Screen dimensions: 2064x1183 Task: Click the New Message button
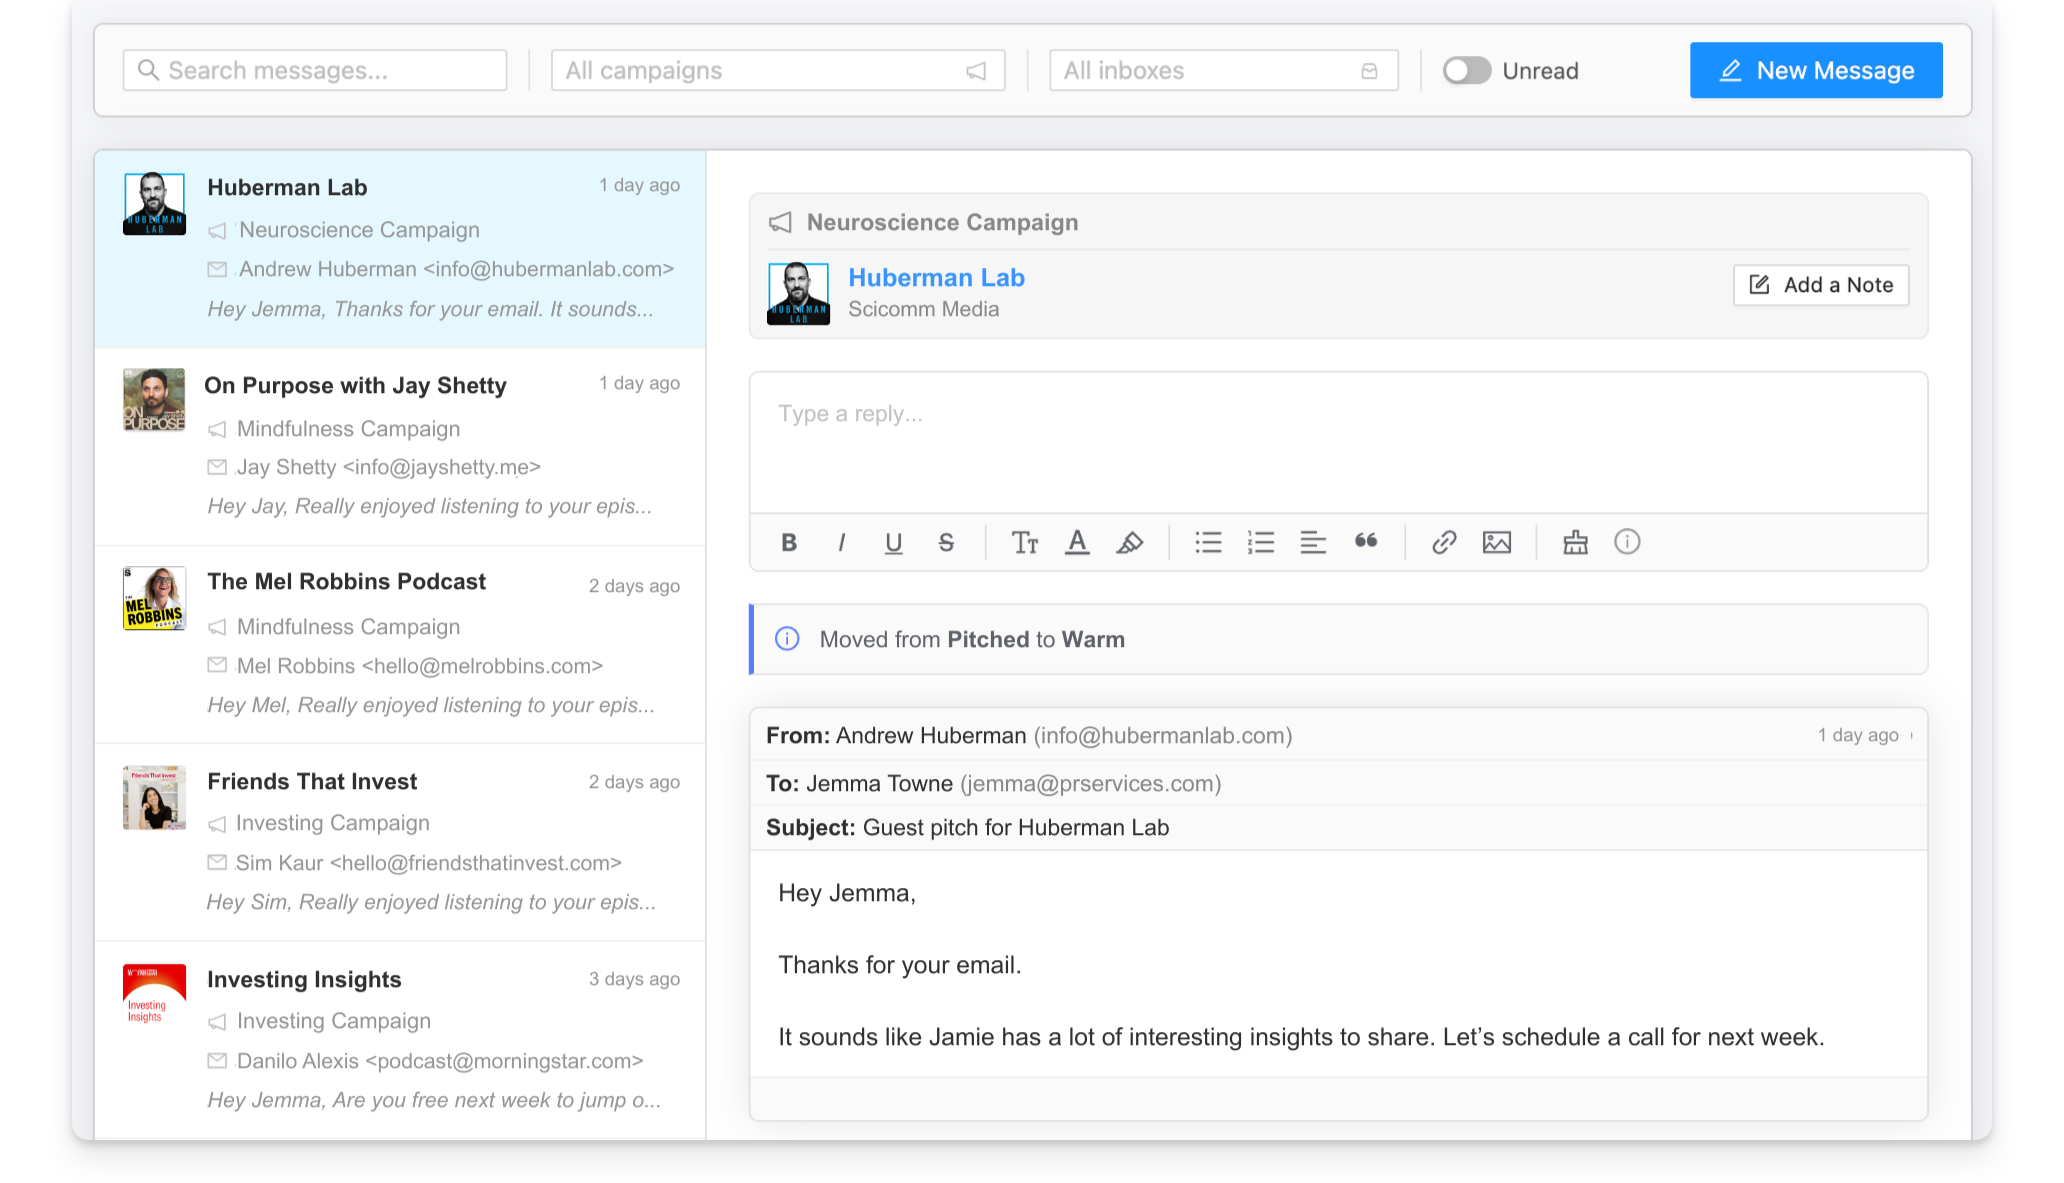point(1816,70)
